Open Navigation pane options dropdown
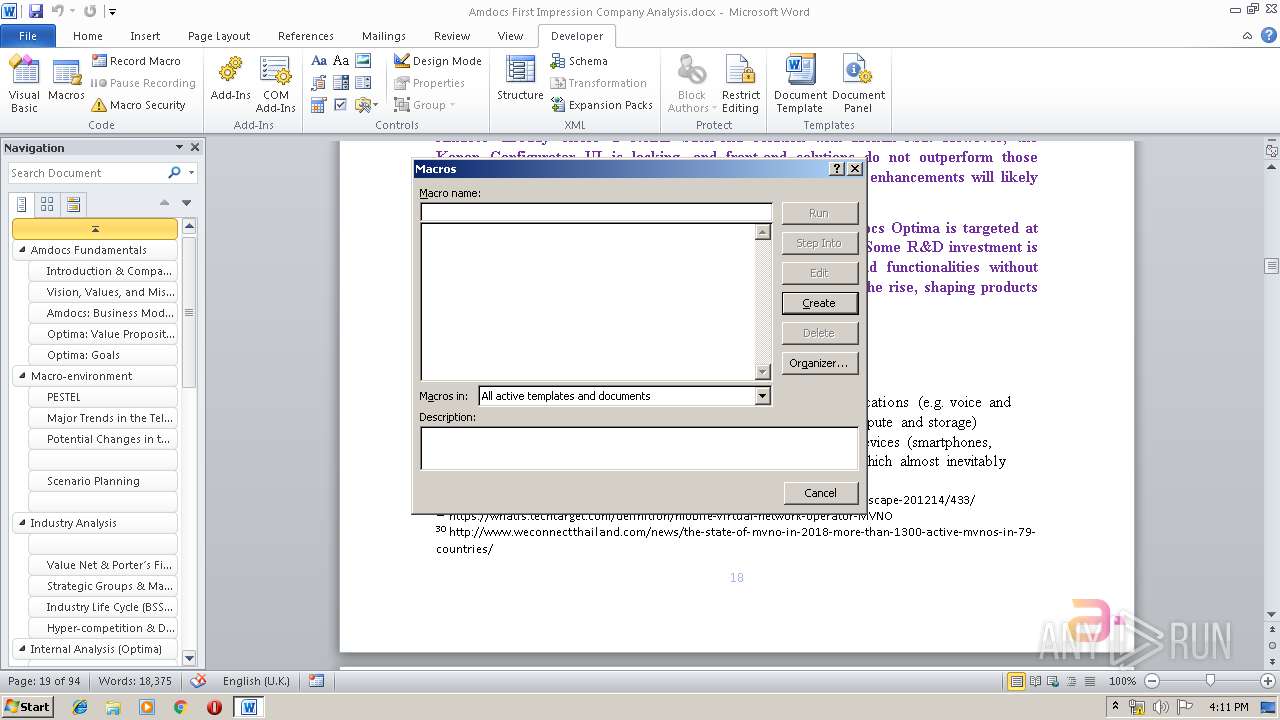 pyautogui.click(x=179, y=147)
